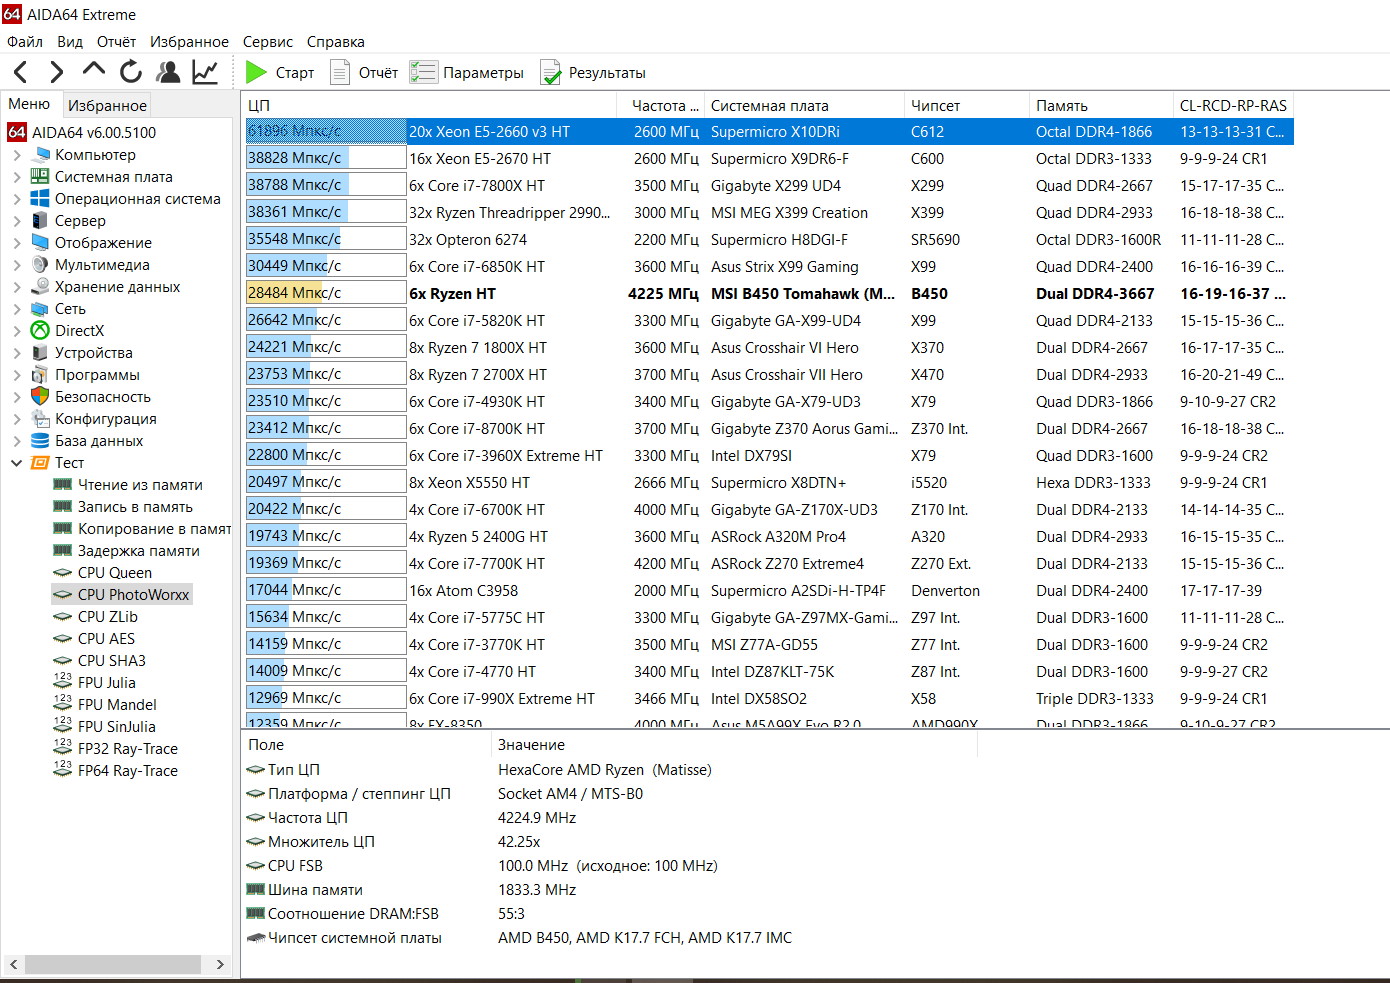The width and height of the screenshot is (1390, 983).
Task: Click the DirectX Xbox icon in the tree
Action: (x=40, y=331)
